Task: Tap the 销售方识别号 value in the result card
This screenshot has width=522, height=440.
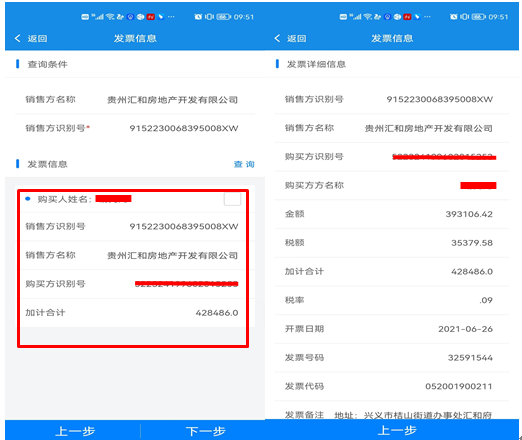Action: [x=184, y=226]
